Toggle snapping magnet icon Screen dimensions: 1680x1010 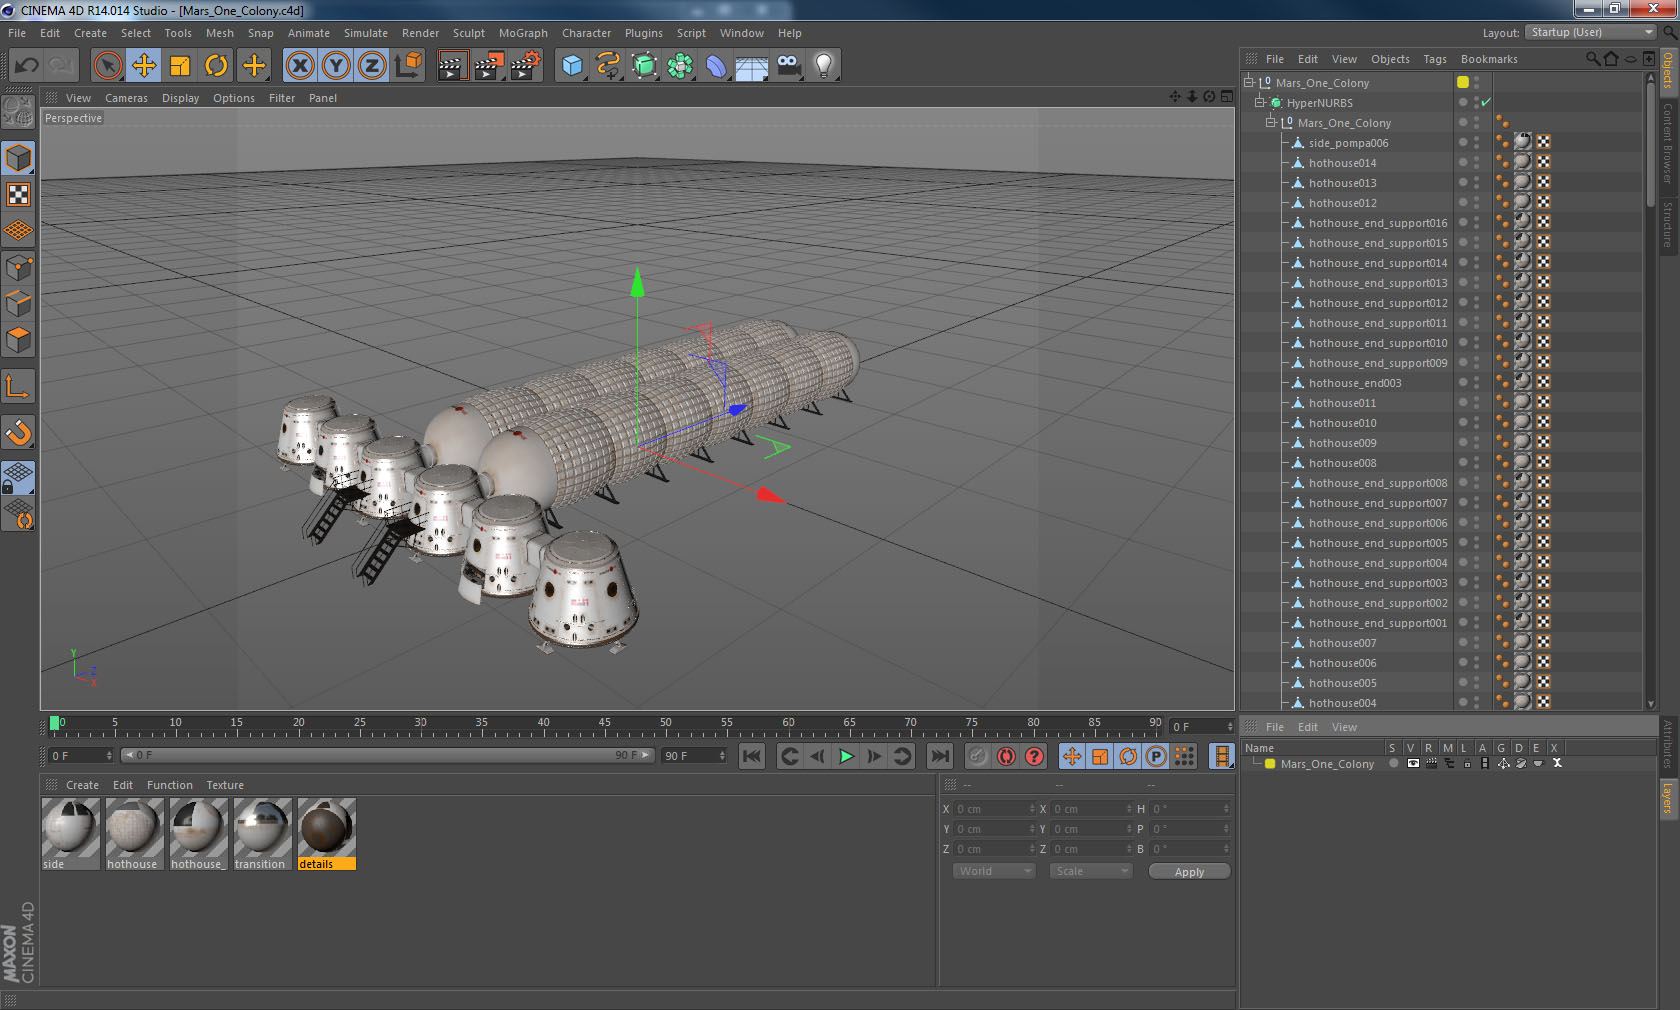[x=18, y=432]
